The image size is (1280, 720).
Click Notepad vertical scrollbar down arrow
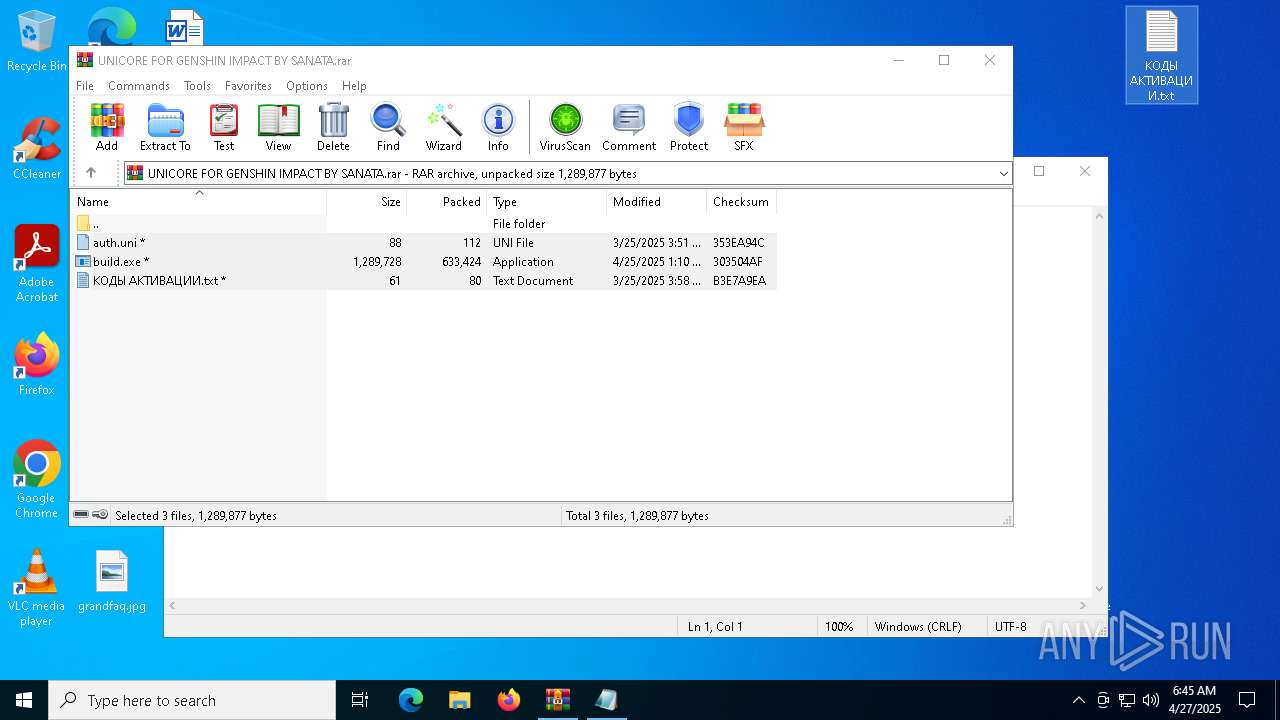(x=1100, y=589)
